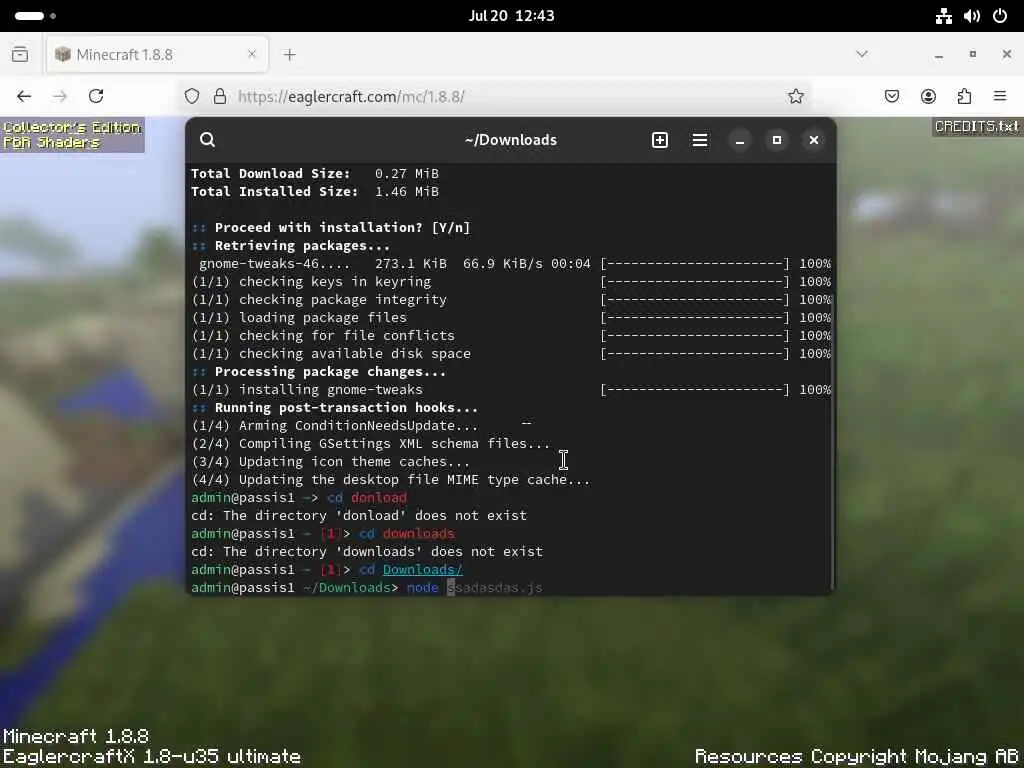Reload the Eaglercraft page
This screenshot has width=1024, height=768.
tap(96, 96)
